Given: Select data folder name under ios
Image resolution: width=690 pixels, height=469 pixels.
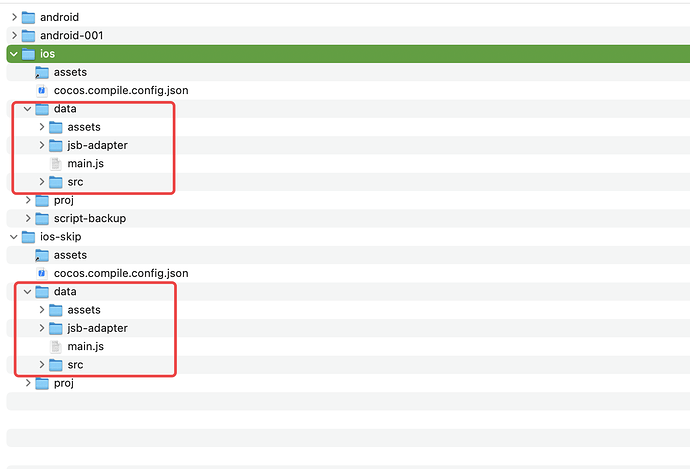Looking at the screenshot, I should pyautogui.click(x=65, y=109).
